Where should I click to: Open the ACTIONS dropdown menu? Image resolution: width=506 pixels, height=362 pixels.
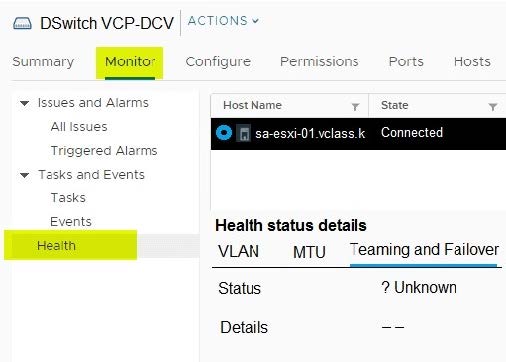pos(223,21)
